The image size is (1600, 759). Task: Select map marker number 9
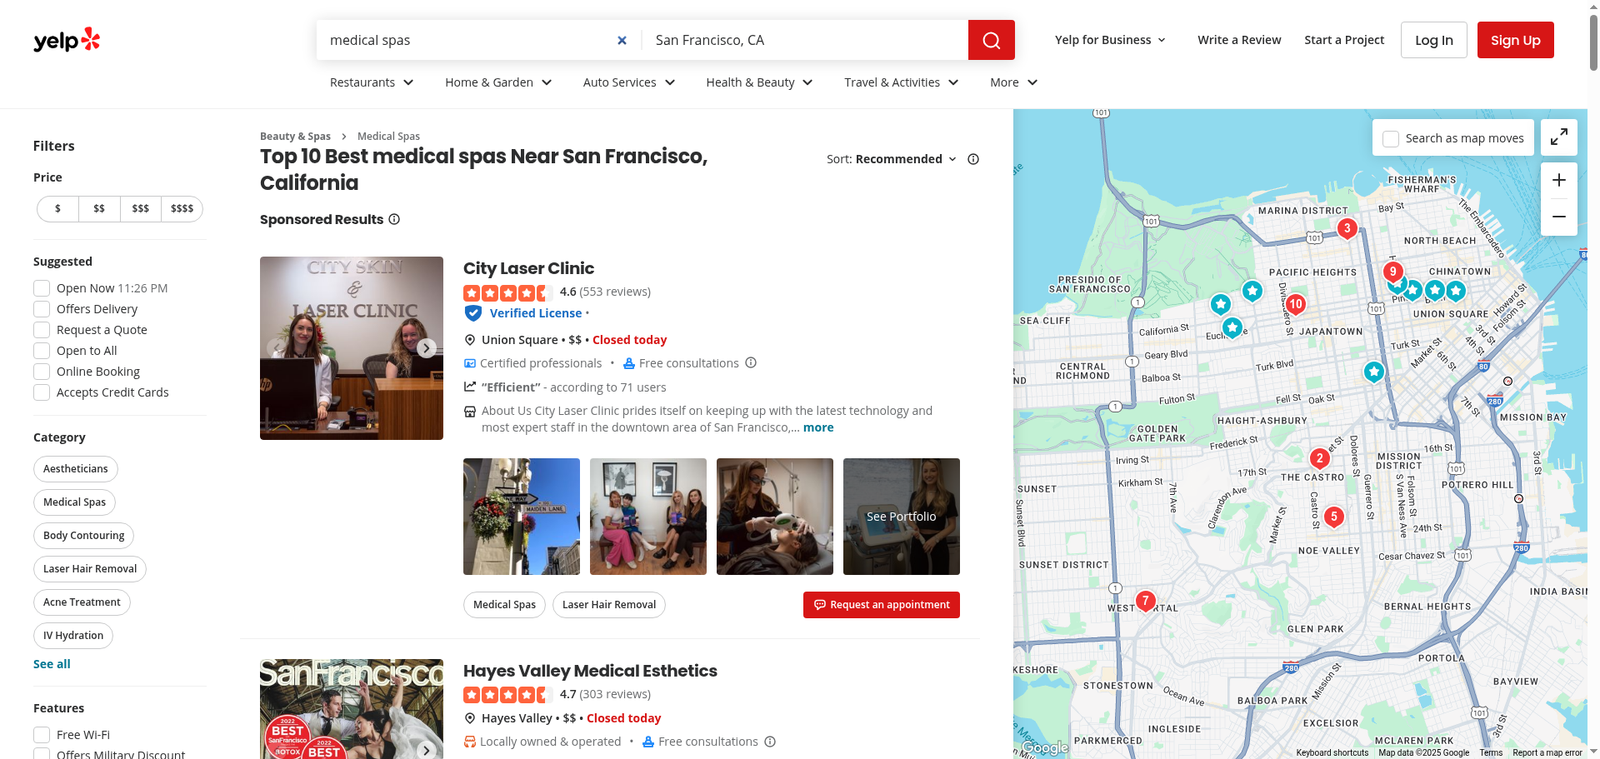click(1392, 271)
